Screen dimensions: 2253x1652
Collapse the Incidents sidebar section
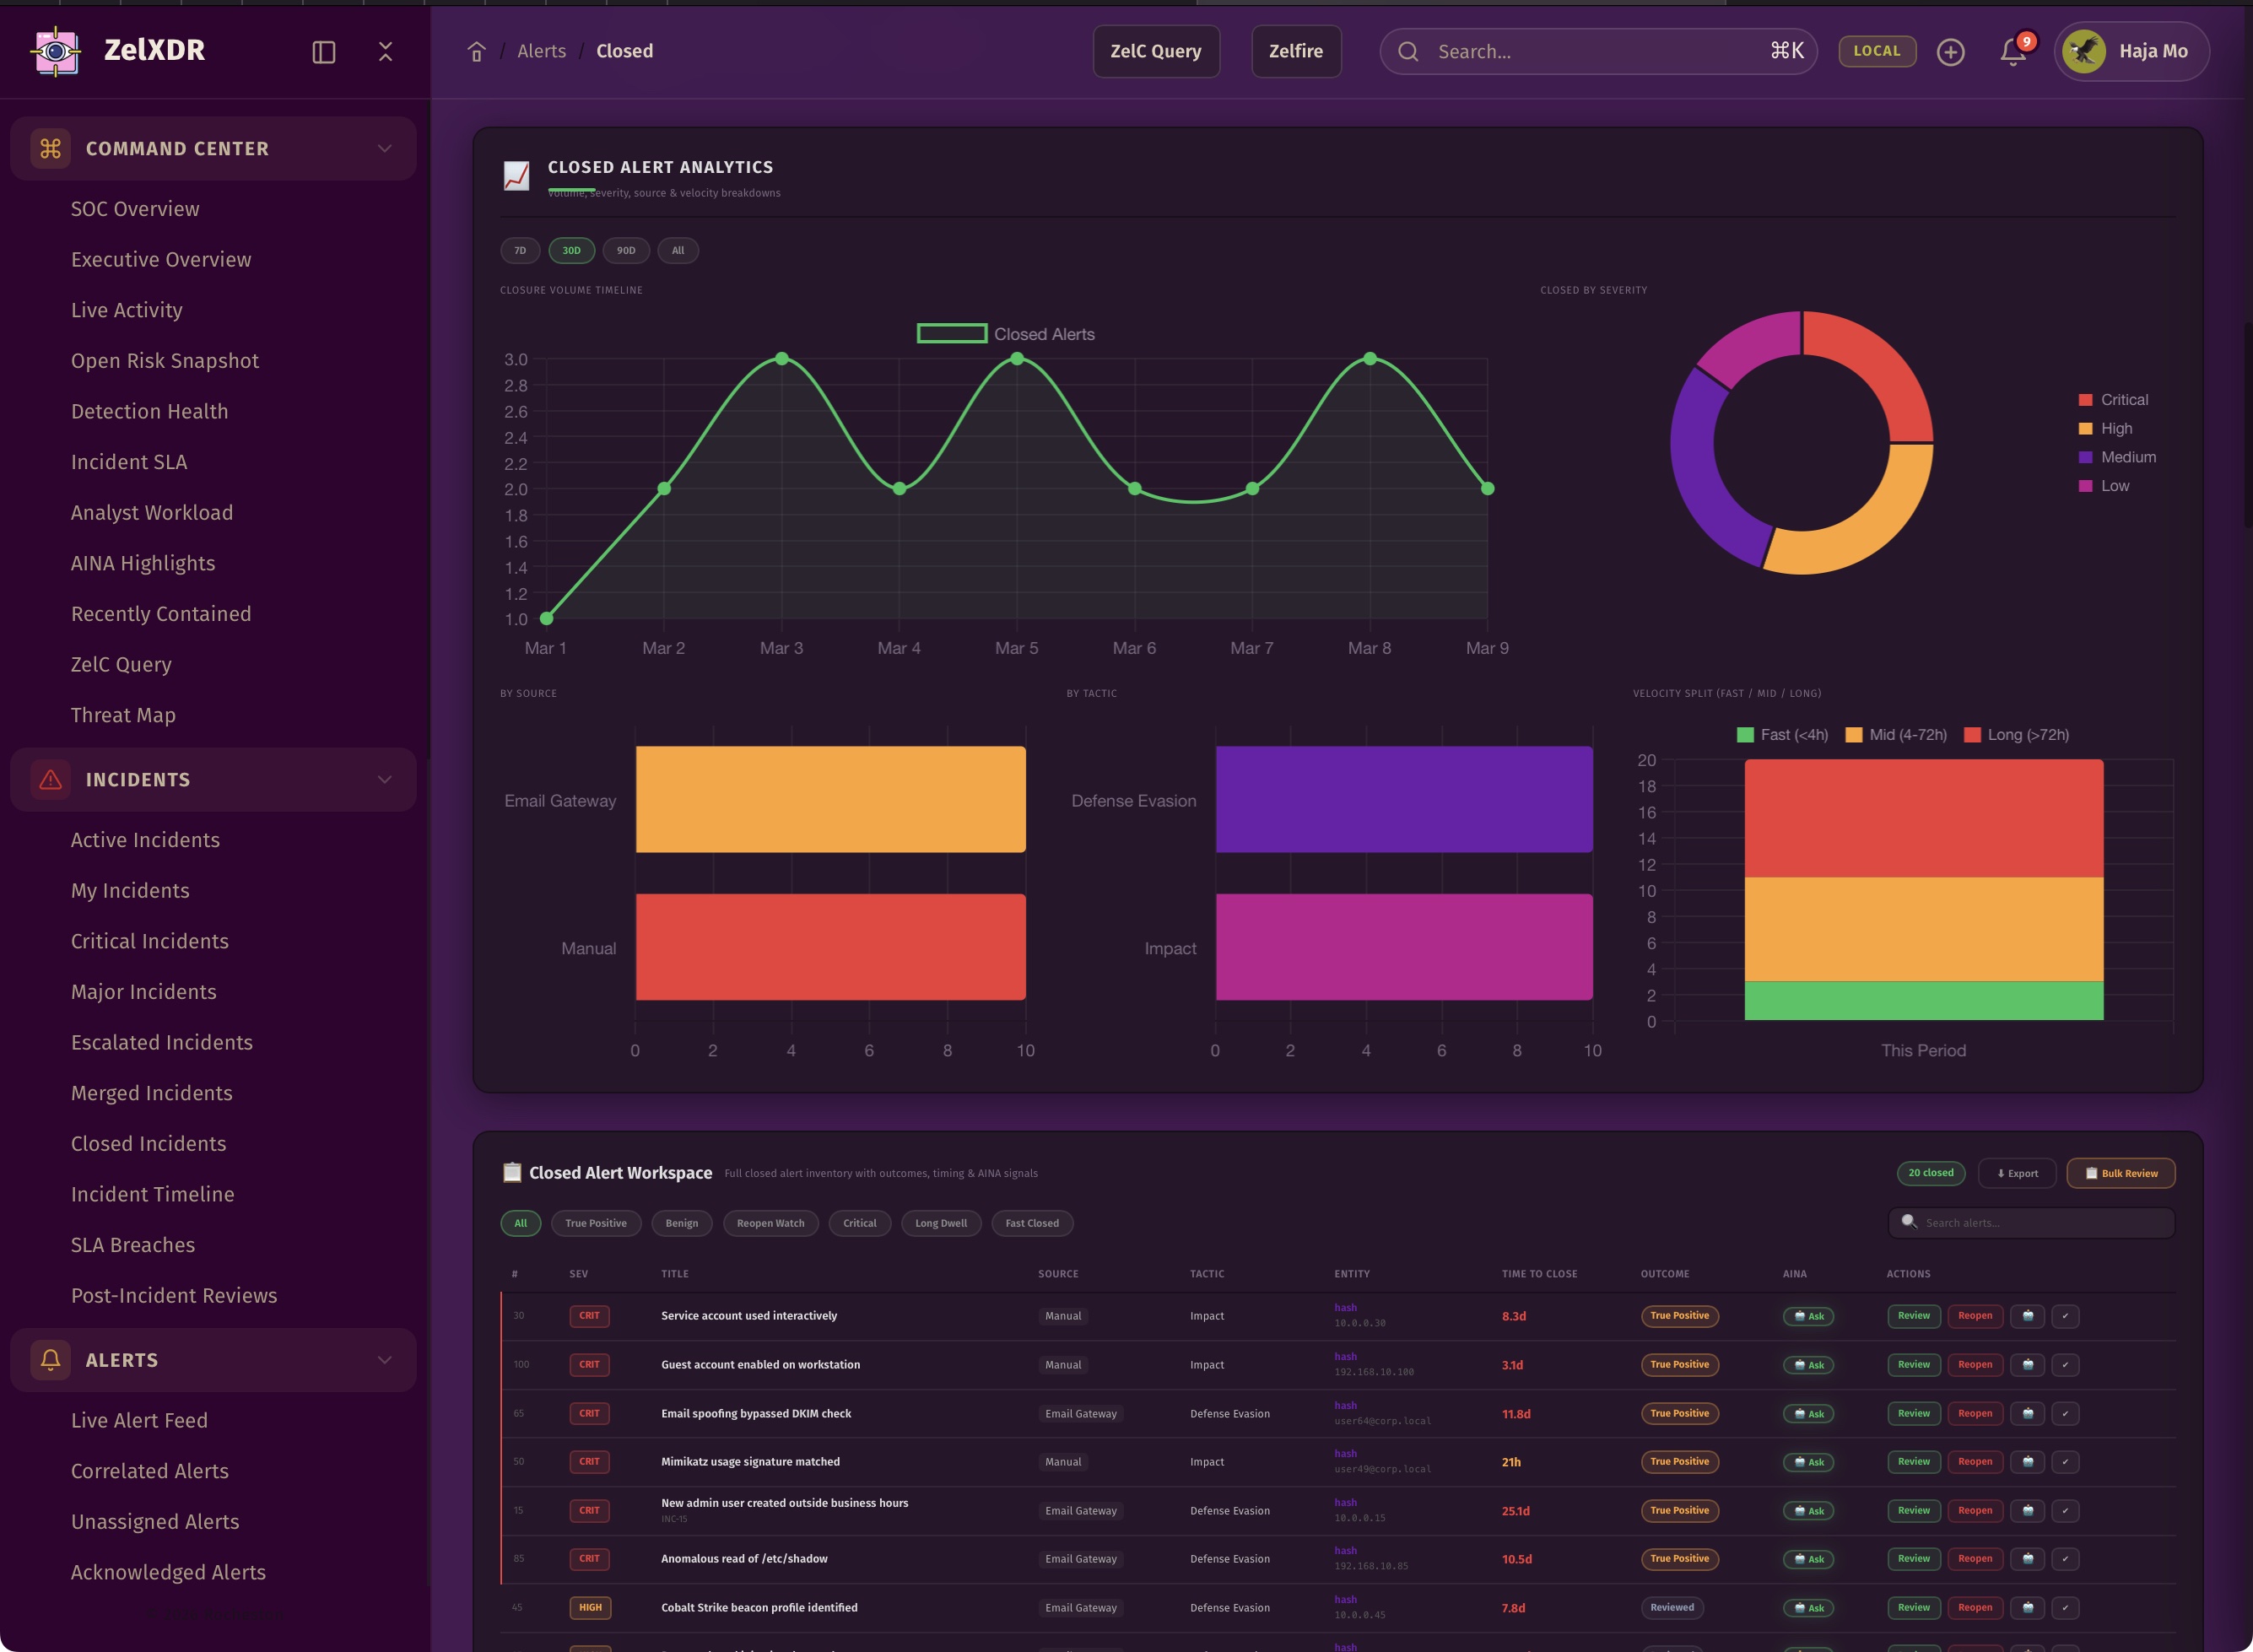[x=384, y=780]
